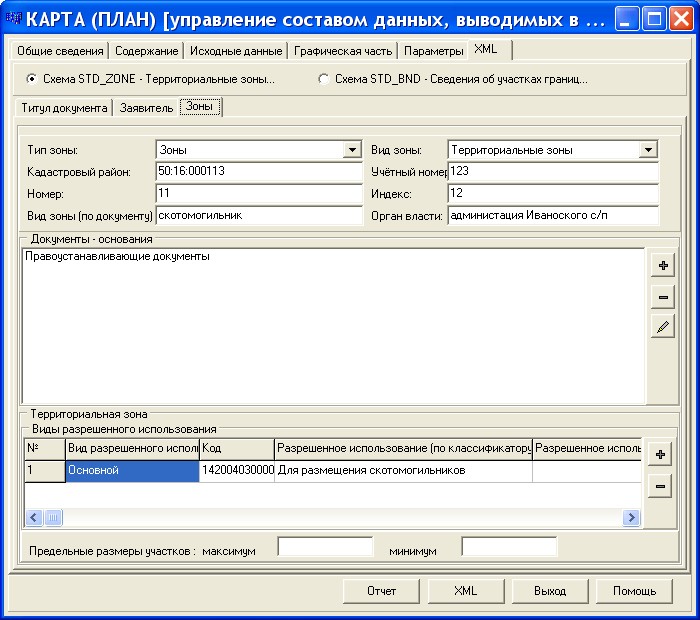Click the minus icon beside Документы-основания list
The image size is (700, 620).
coord(661,296)
